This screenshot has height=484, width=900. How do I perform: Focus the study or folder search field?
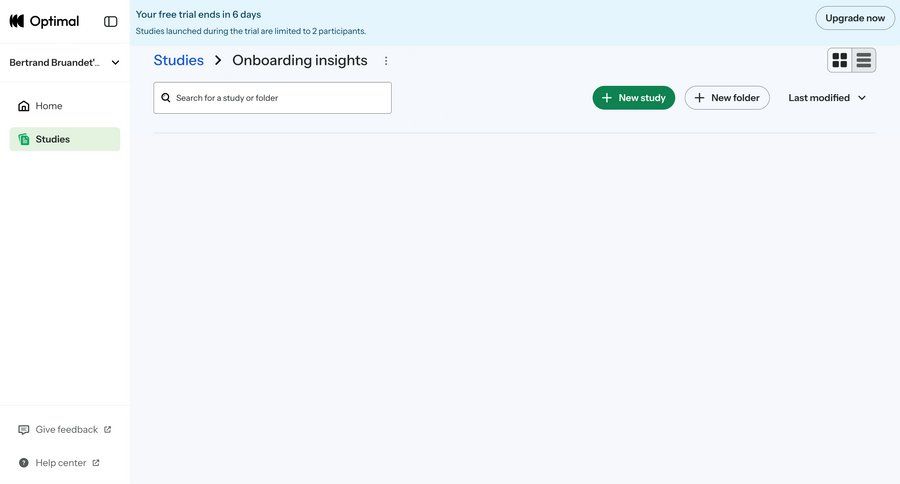tap(280, 98)
